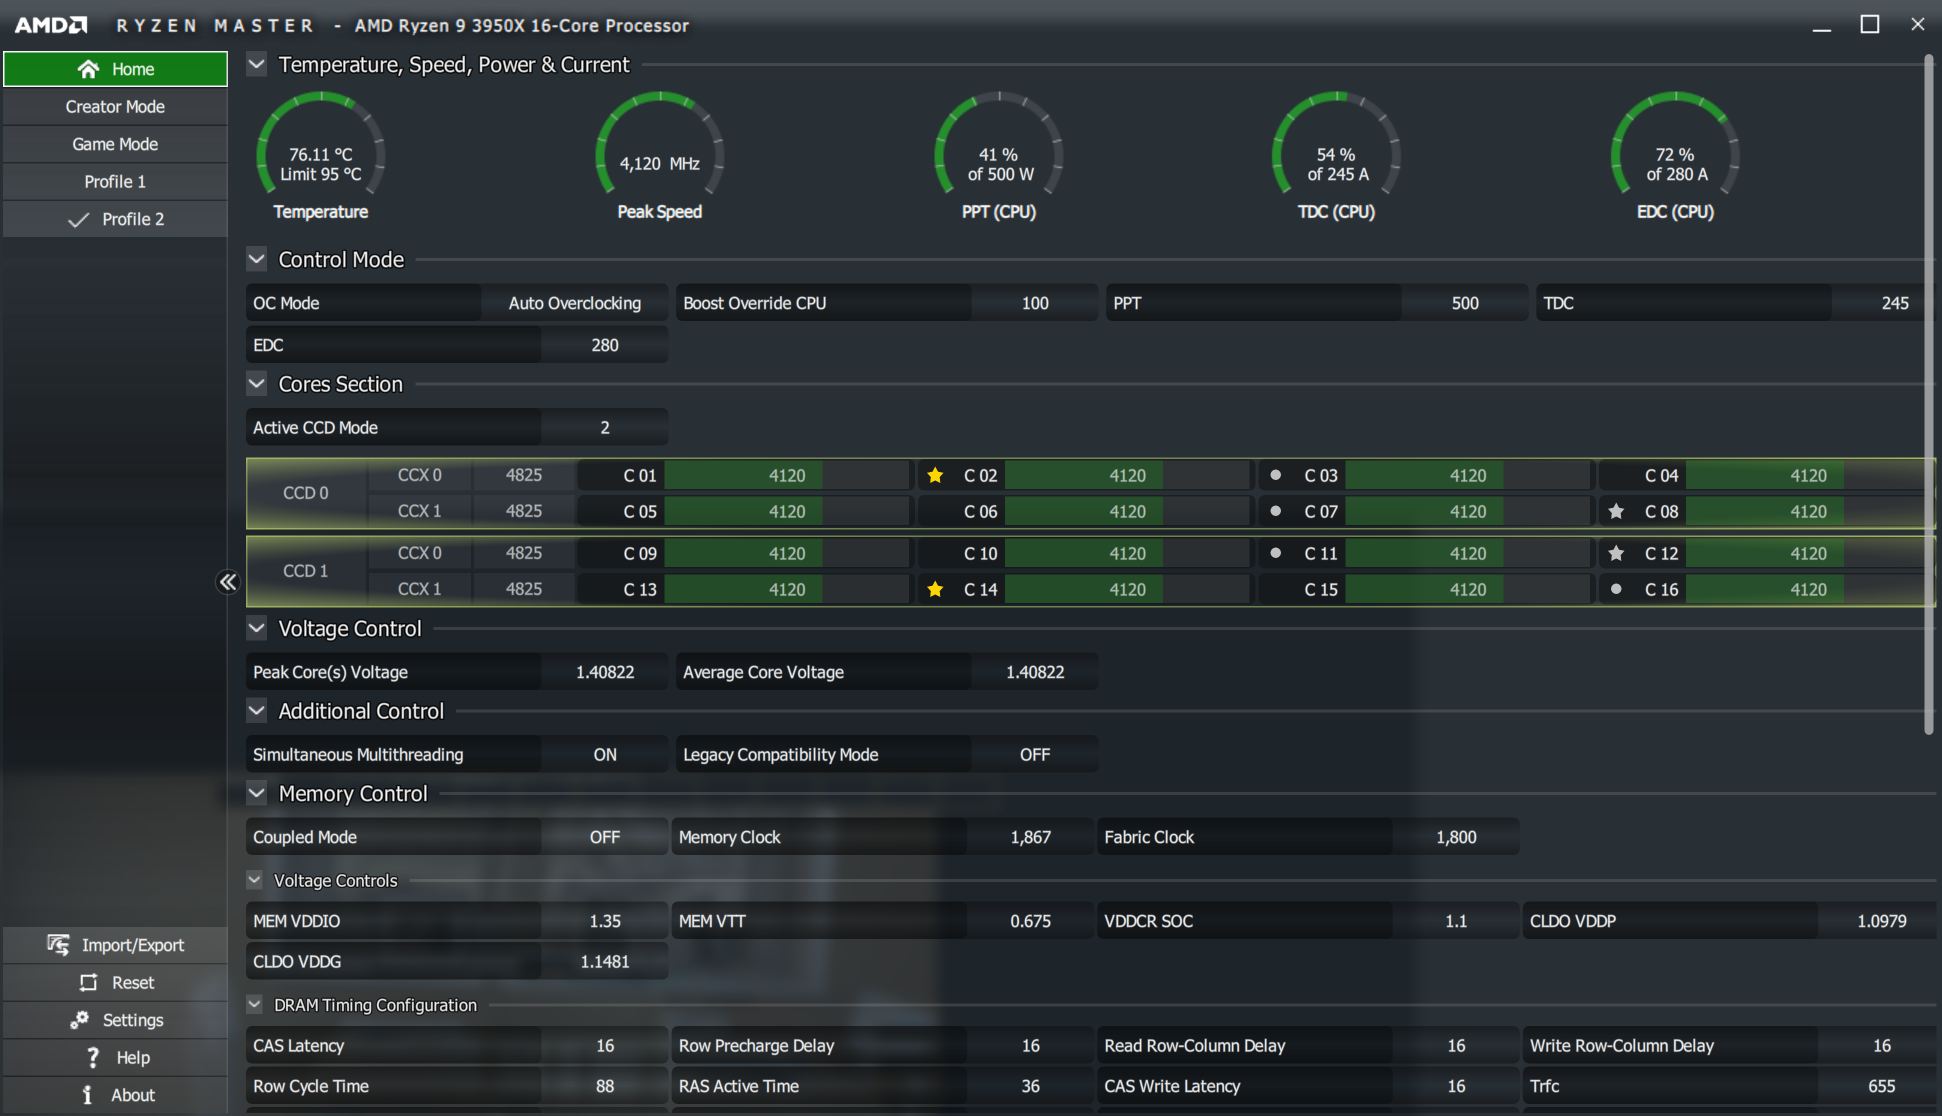Click the C 01 core speed bar
Screen dimensions: 1942x1116
(786, 475)
